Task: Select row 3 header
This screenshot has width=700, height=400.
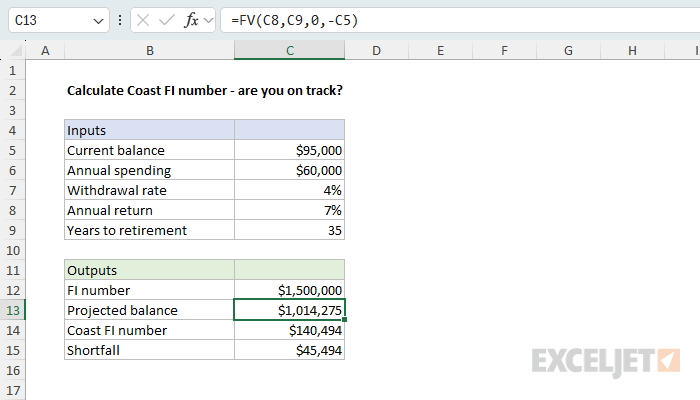Action: (12, 110)
